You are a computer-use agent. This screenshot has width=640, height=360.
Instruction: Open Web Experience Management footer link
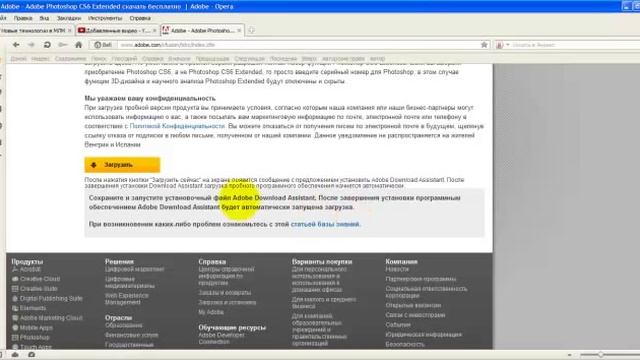point(127,299)
